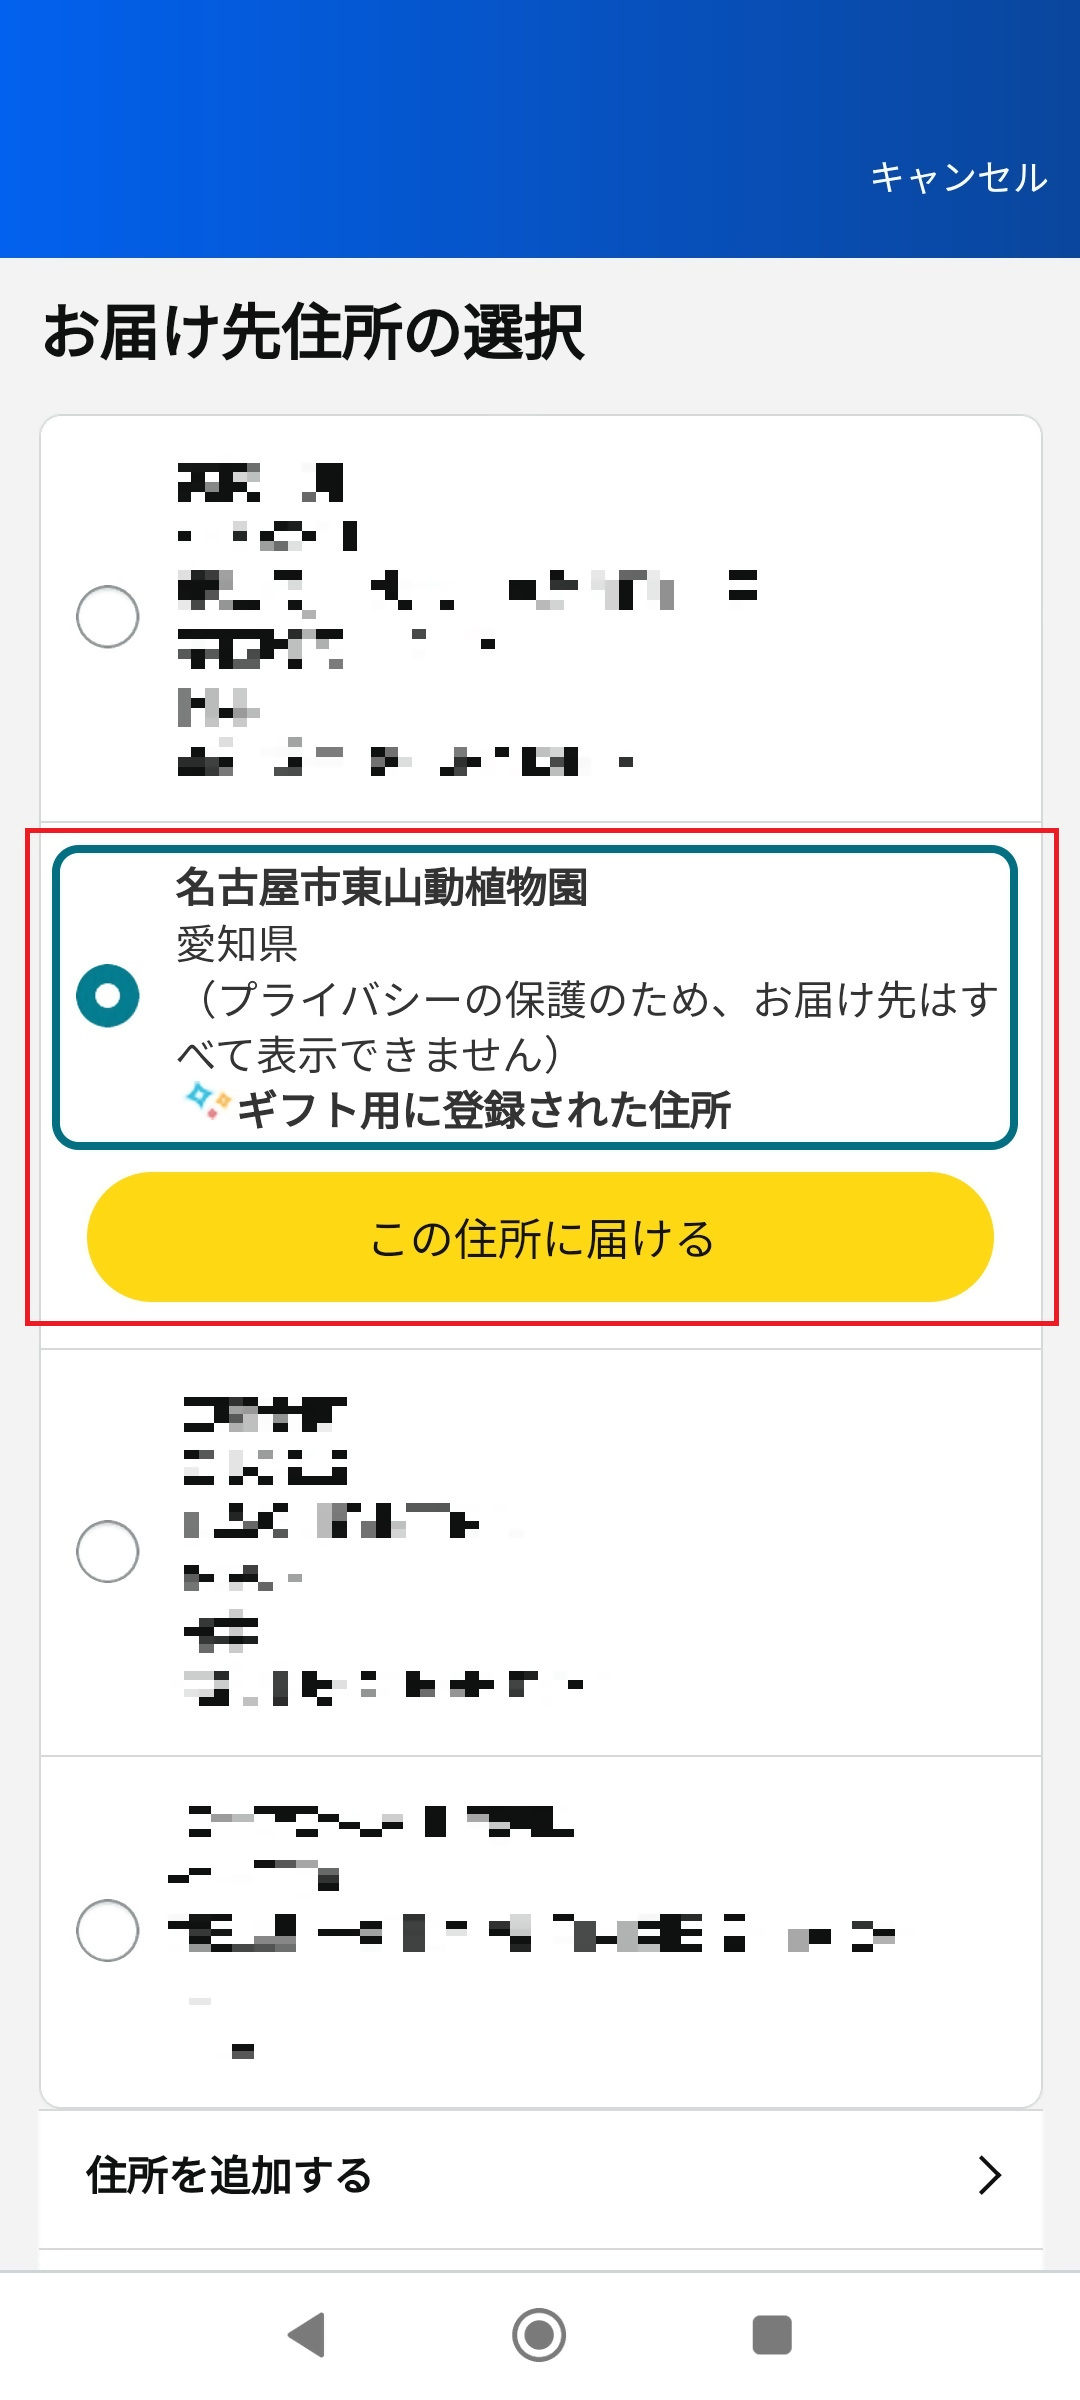Choose the third address radio button

click(108, 1551)
